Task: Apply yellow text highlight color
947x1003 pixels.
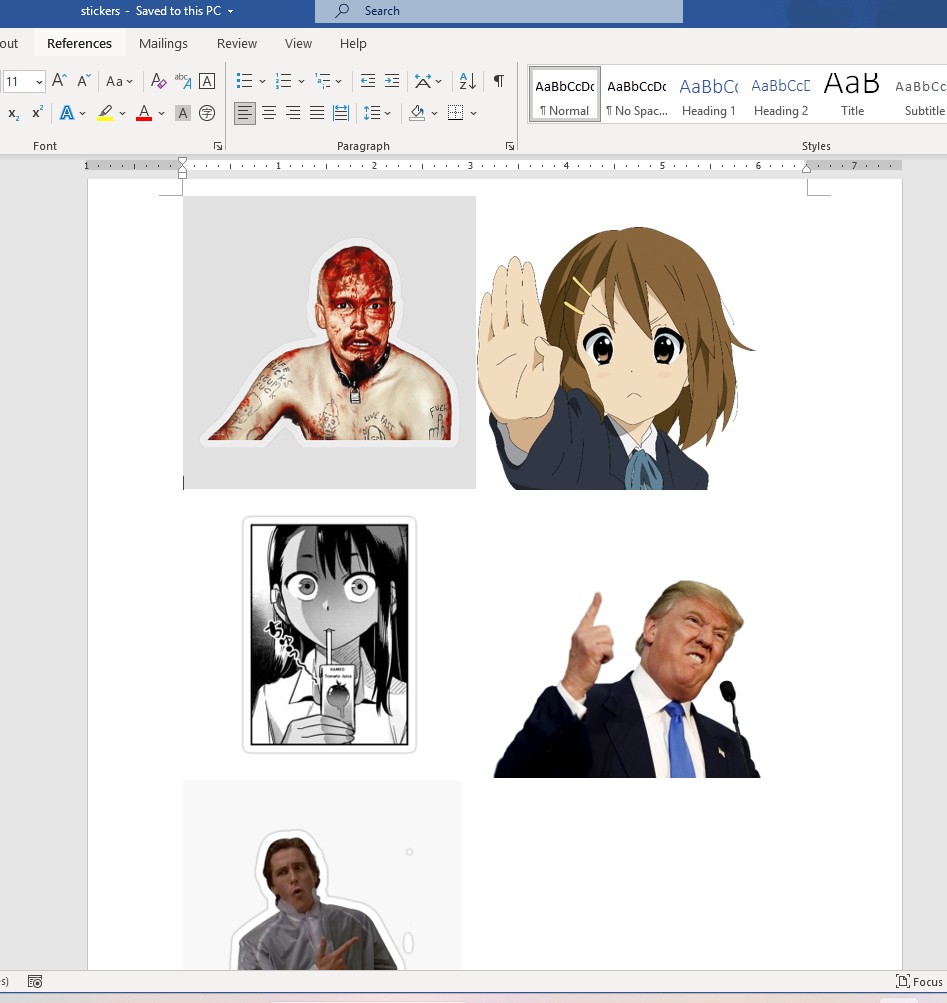Action: coord(105,113)
